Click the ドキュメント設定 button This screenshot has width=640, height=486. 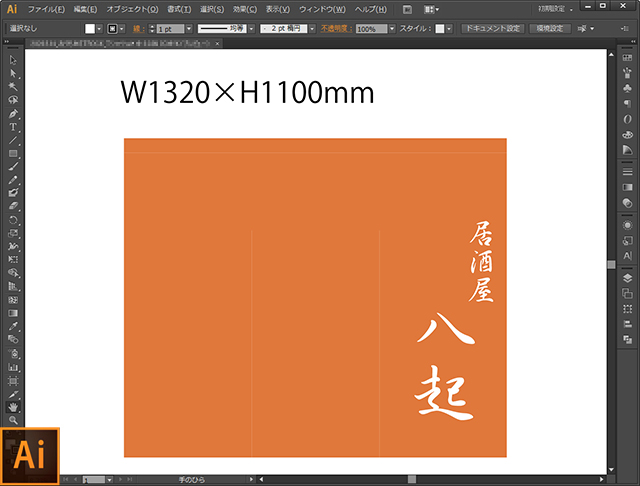coord(493,29)
